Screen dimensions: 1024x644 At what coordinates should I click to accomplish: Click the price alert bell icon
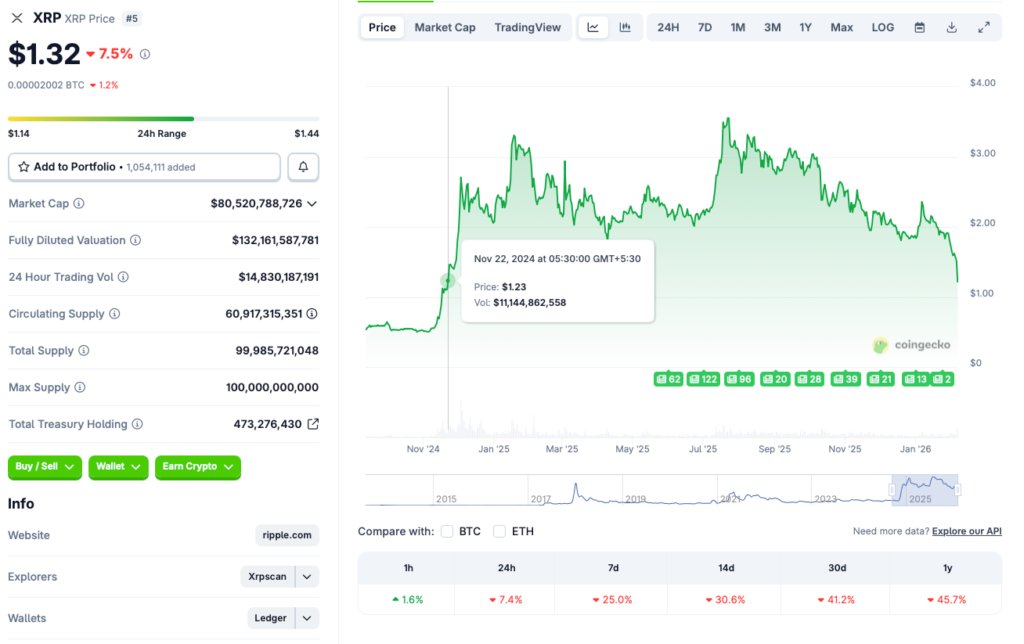(303, 166)
